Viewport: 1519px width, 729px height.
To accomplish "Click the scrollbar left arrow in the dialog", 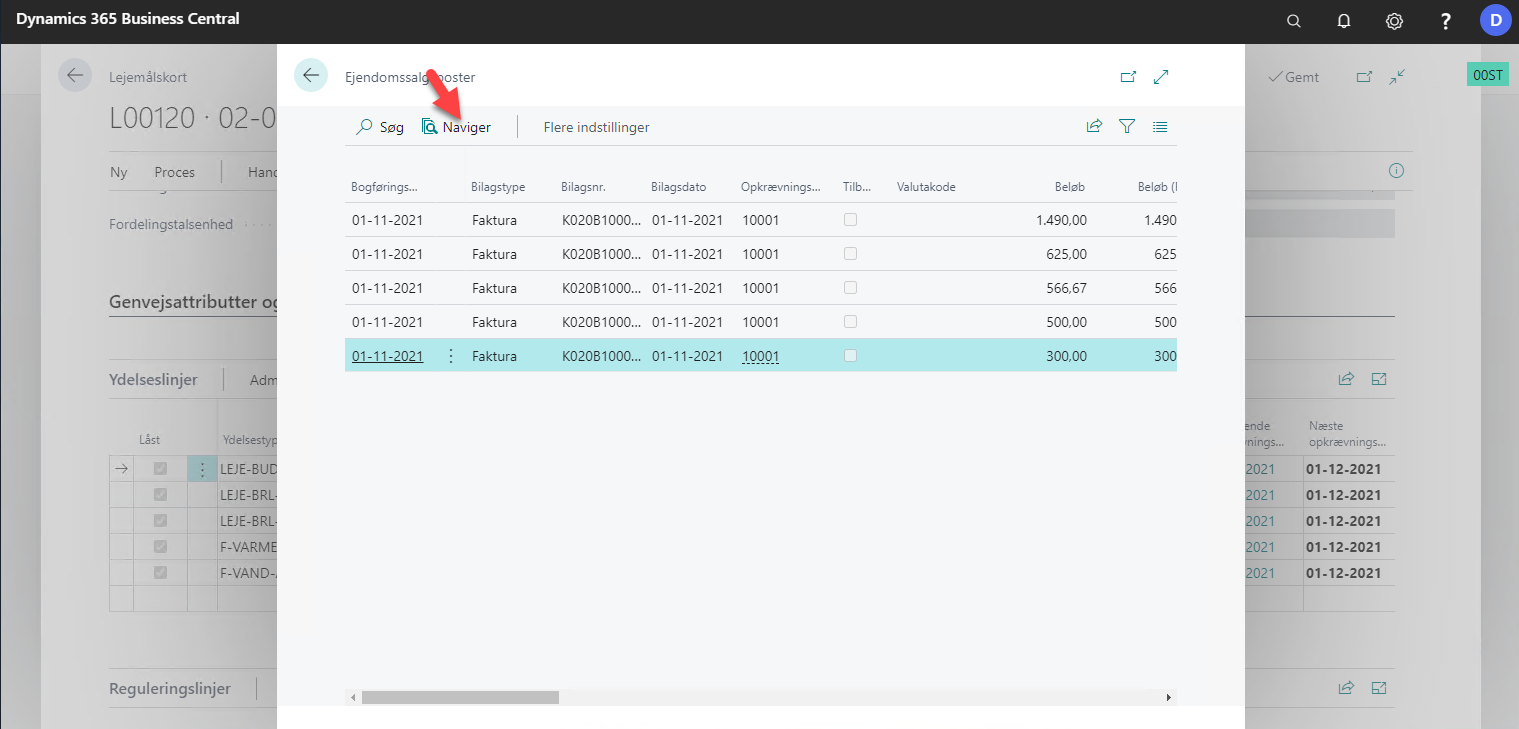I will pyautogui.click(x=352, y=697).
